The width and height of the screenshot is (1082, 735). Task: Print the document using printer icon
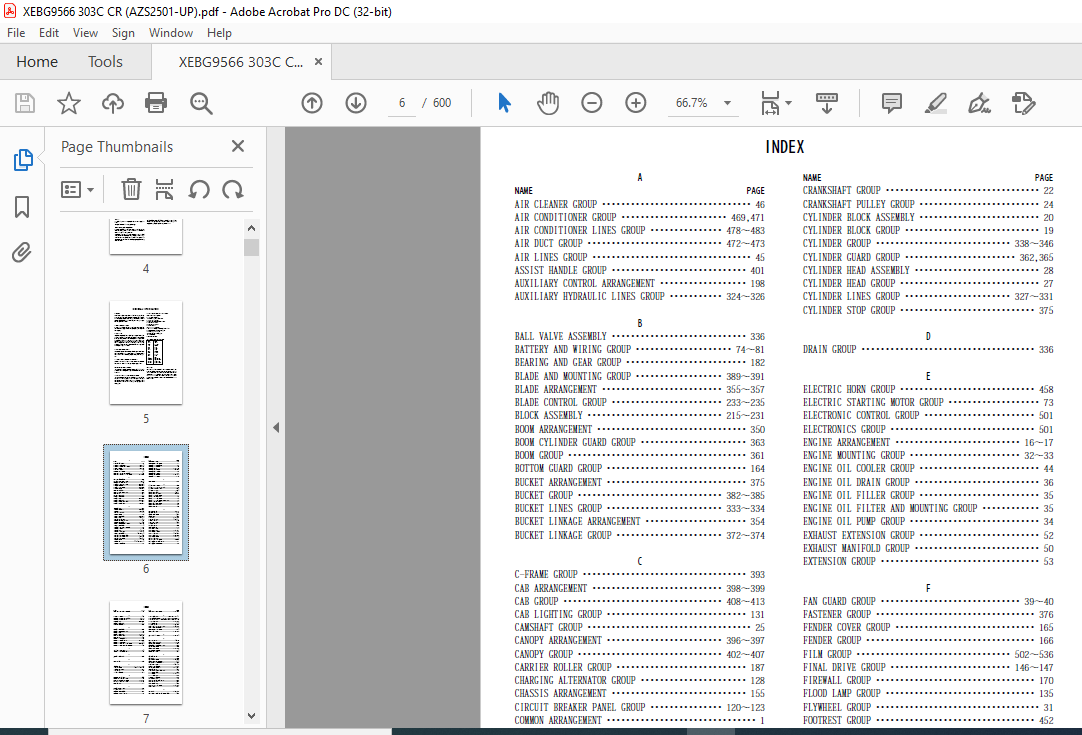156,104
